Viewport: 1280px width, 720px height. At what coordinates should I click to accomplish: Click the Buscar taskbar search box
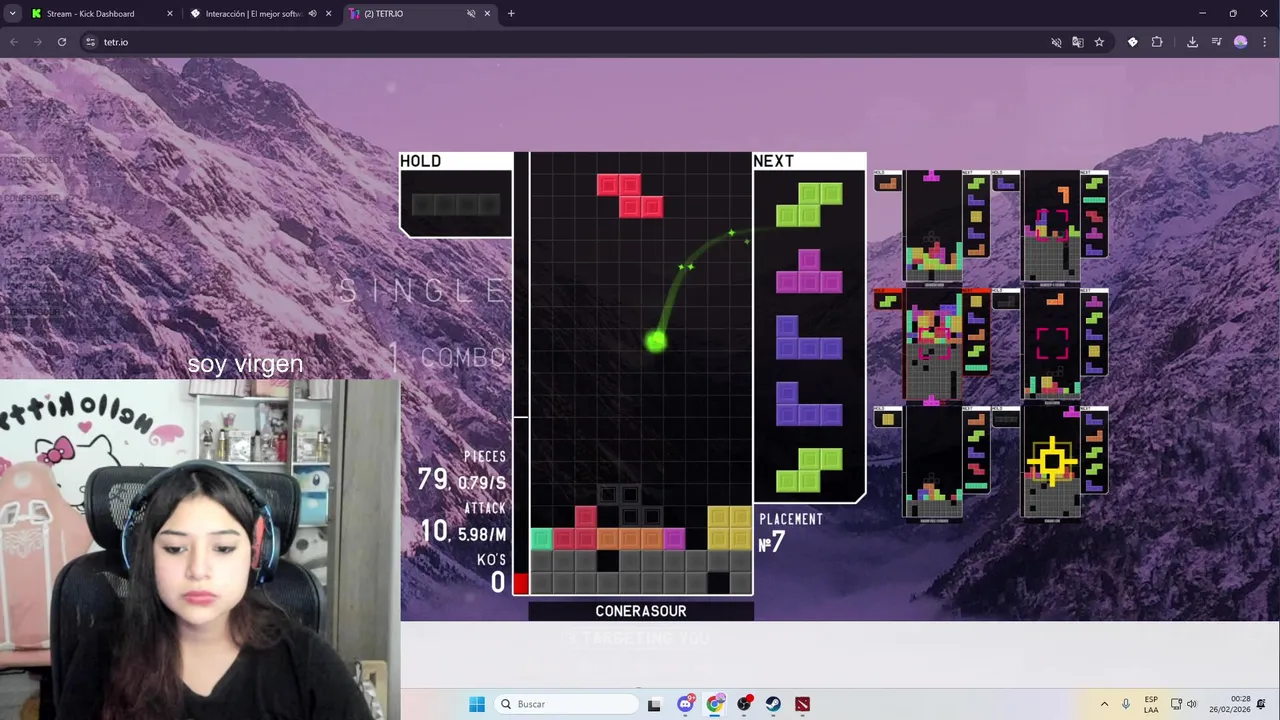pyautogui.click(x=566, y=704)
